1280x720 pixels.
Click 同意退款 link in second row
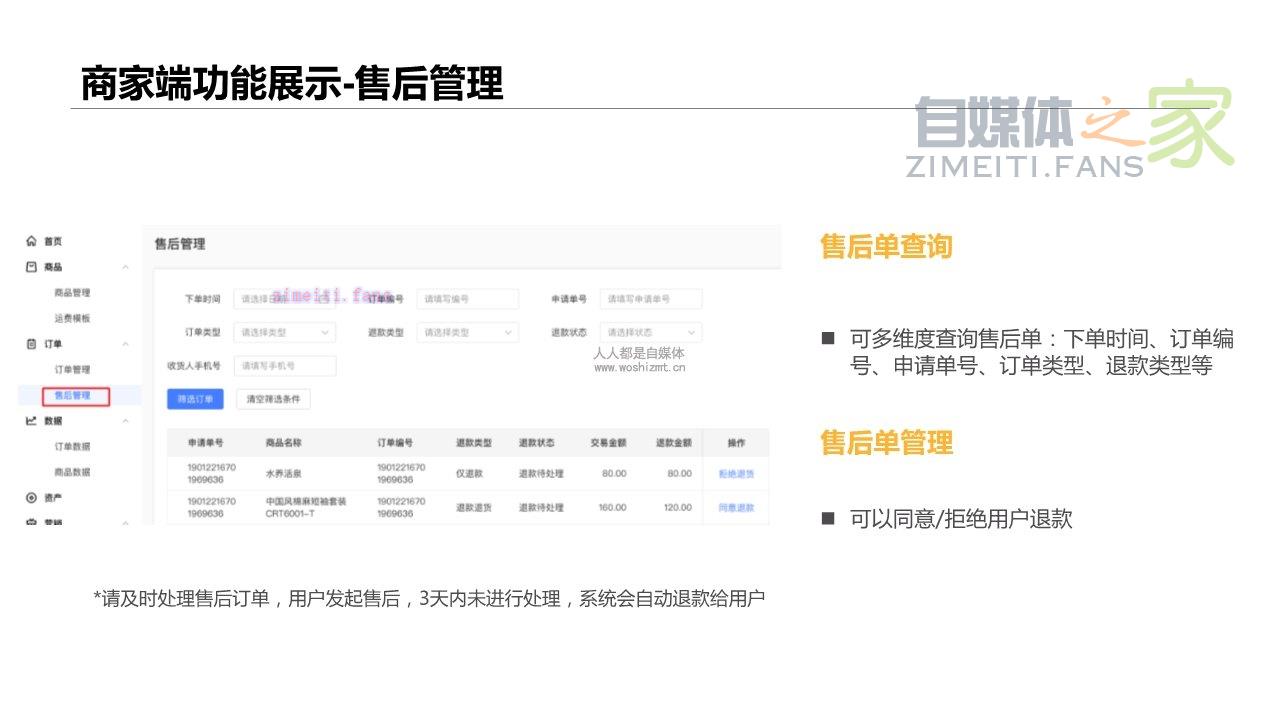tap(736, 508)
